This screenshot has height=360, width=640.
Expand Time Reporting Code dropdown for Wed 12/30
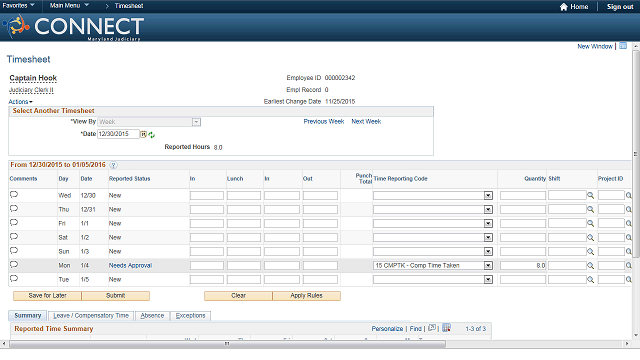coord(488,196)
